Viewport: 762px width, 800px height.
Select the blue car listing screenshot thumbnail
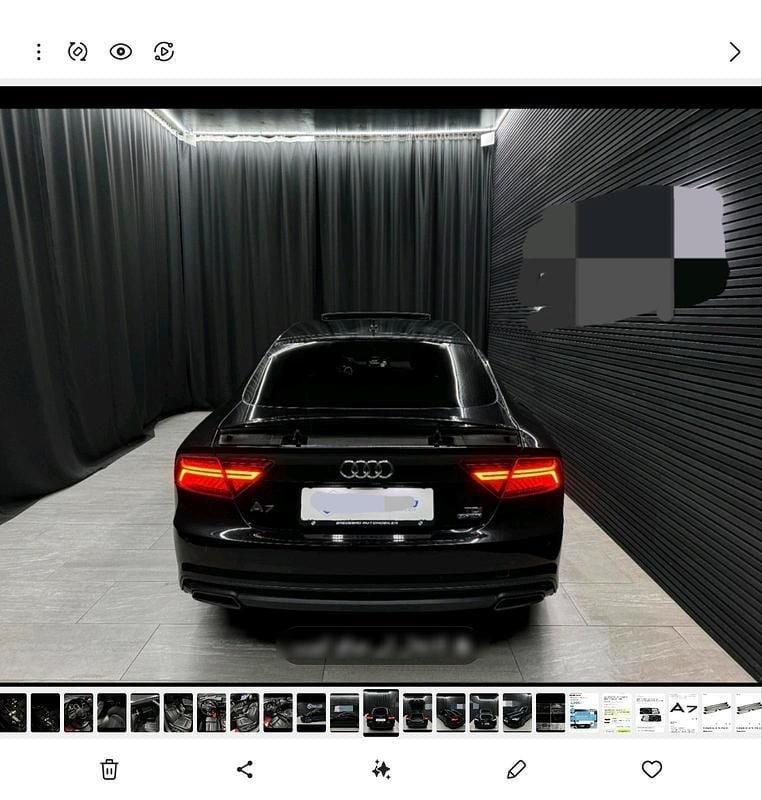(x=583, y=712)
